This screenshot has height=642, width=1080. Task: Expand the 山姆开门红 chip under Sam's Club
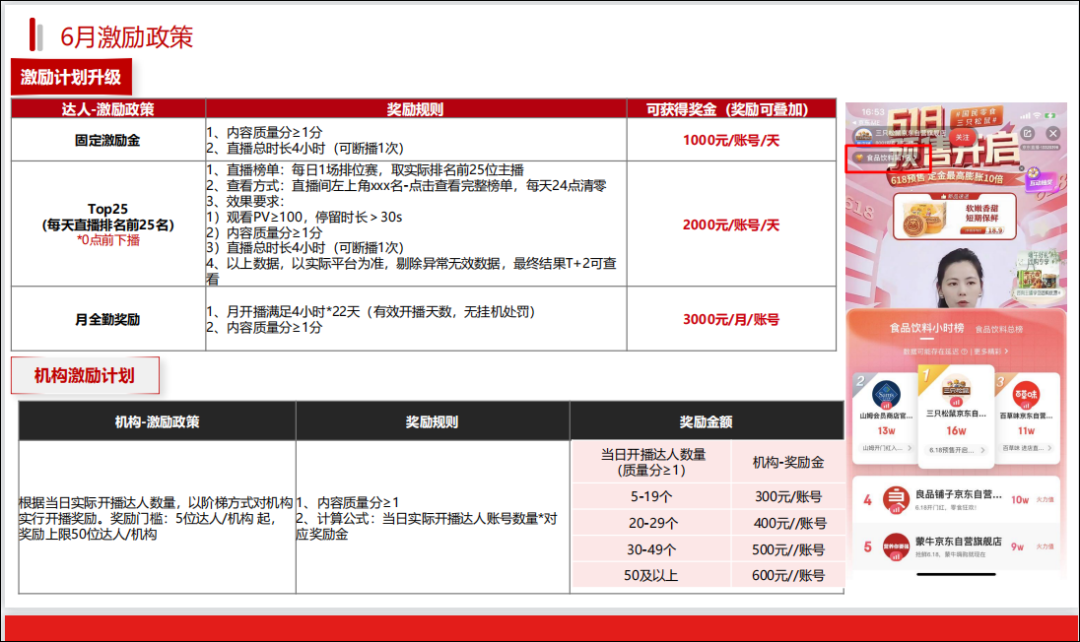click(x=885, y=447)
